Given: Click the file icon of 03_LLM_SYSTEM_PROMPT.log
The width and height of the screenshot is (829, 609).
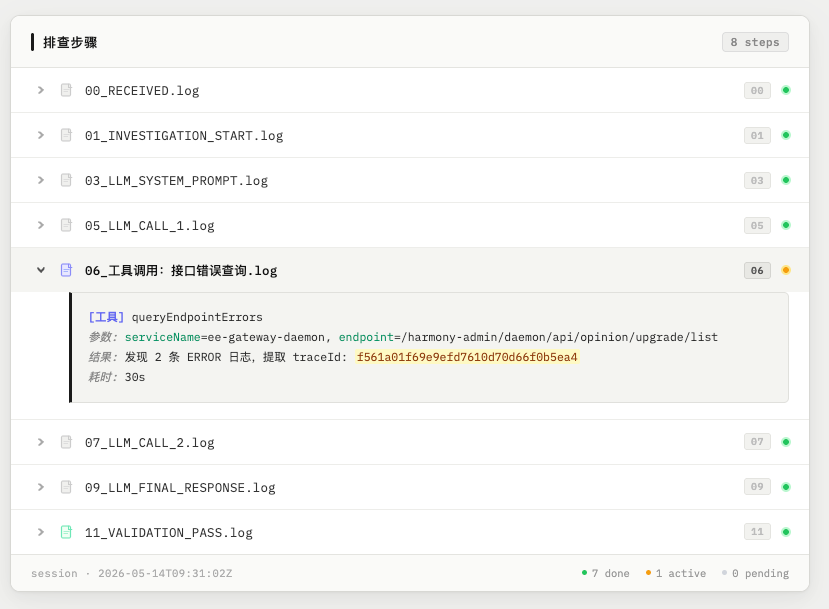Looking at the screenshot, I should [66, 180].
